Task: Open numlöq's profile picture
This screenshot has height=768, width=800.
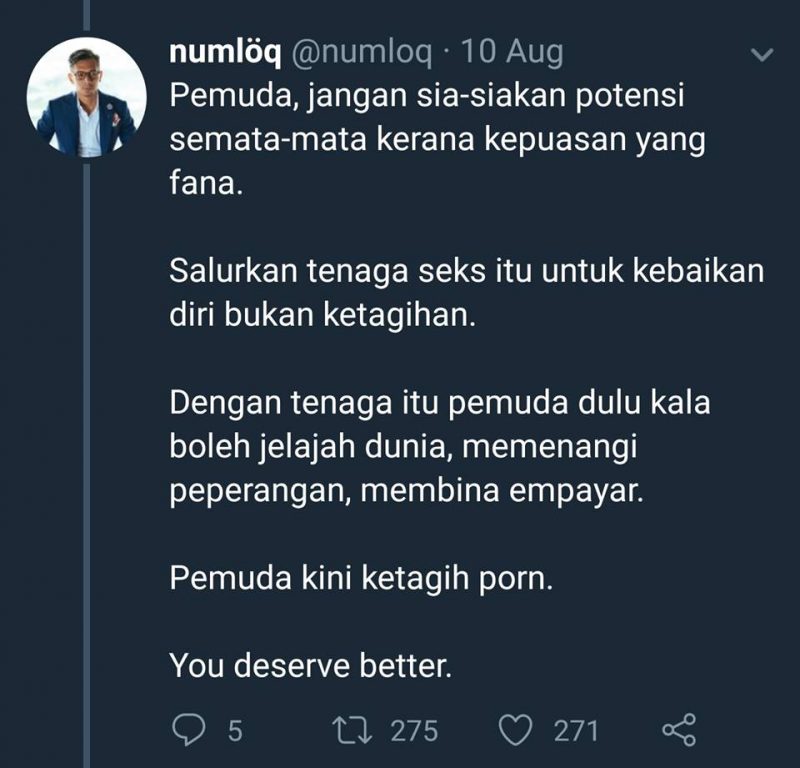Action: pos(87,97)
